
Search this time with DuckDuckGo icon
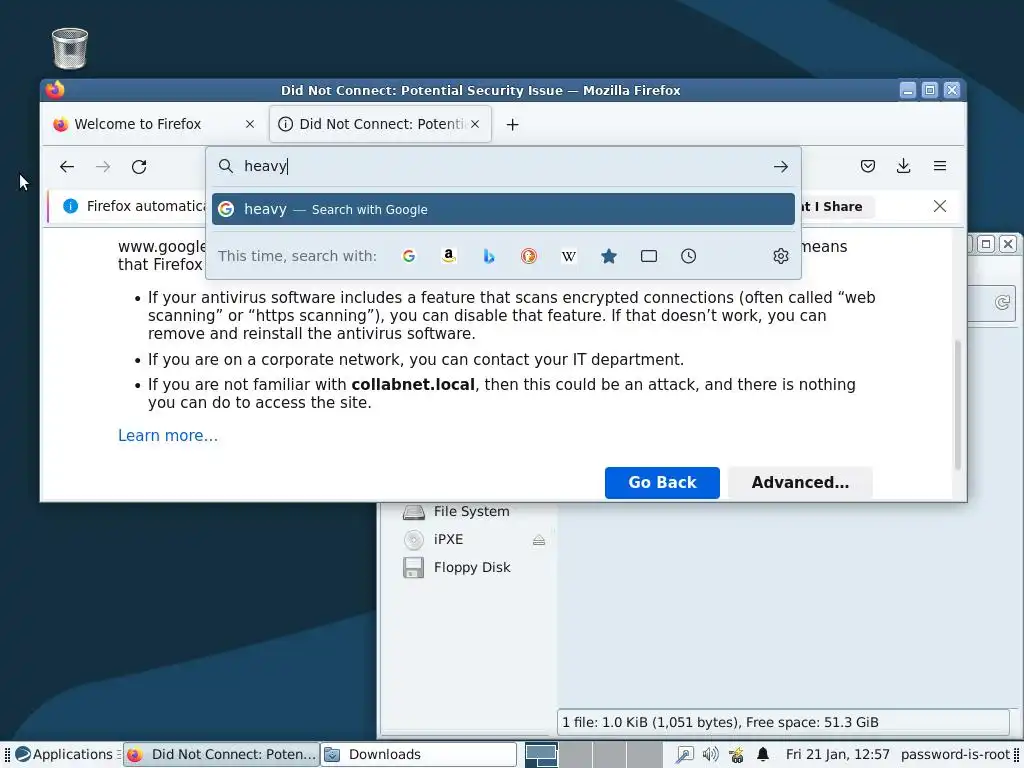(x=528, y=256)
